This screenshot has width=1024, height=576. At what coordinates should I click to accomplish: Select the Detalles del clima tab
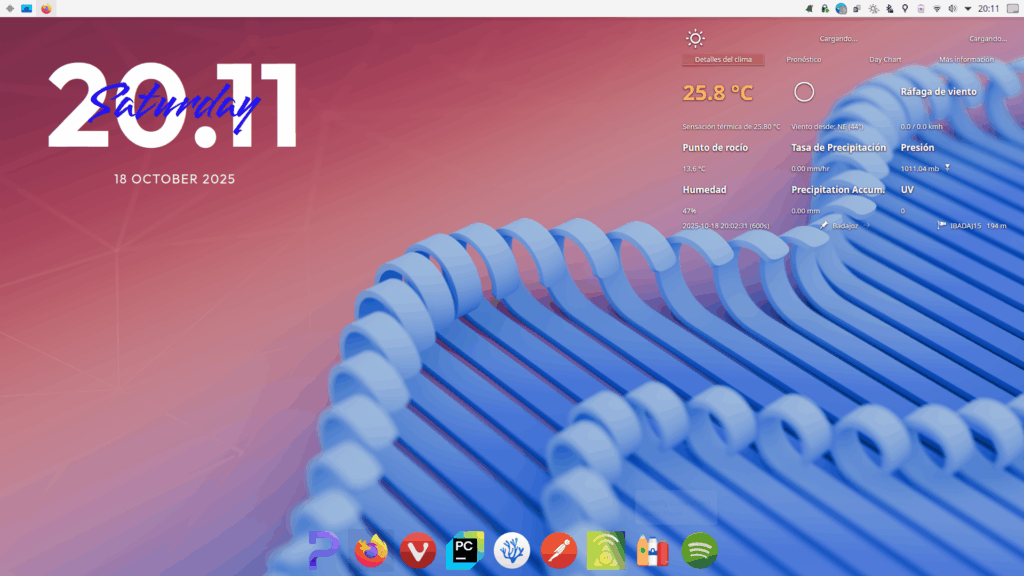[723, 60]
